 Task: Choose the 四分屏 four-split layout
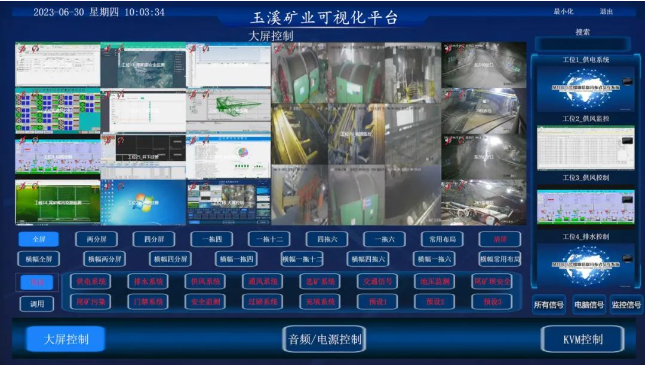click(154, 239)
